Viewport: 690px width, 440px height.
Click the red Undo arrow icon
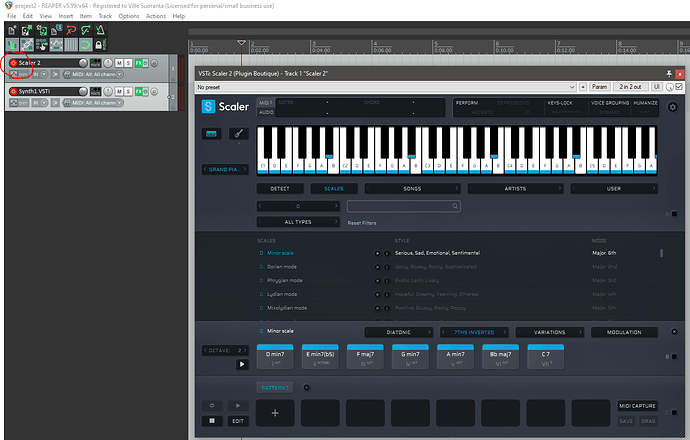coord(71,30)
